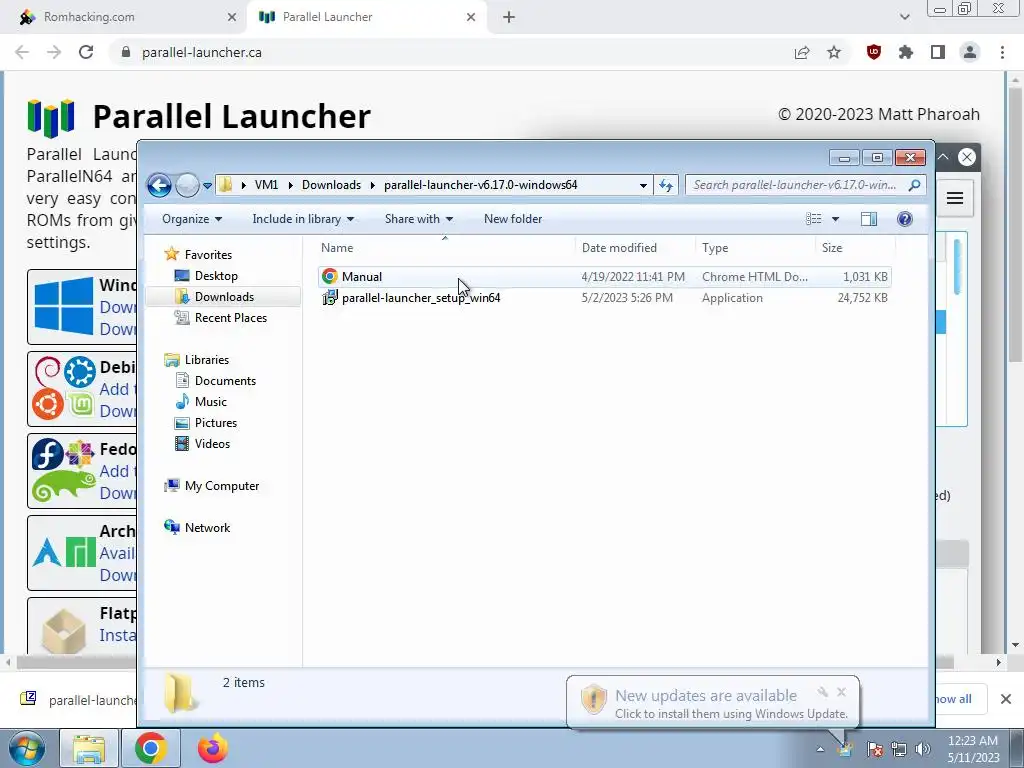Toggle the Chrome side panel icon

pyautogui.click(x=938, y=52)
